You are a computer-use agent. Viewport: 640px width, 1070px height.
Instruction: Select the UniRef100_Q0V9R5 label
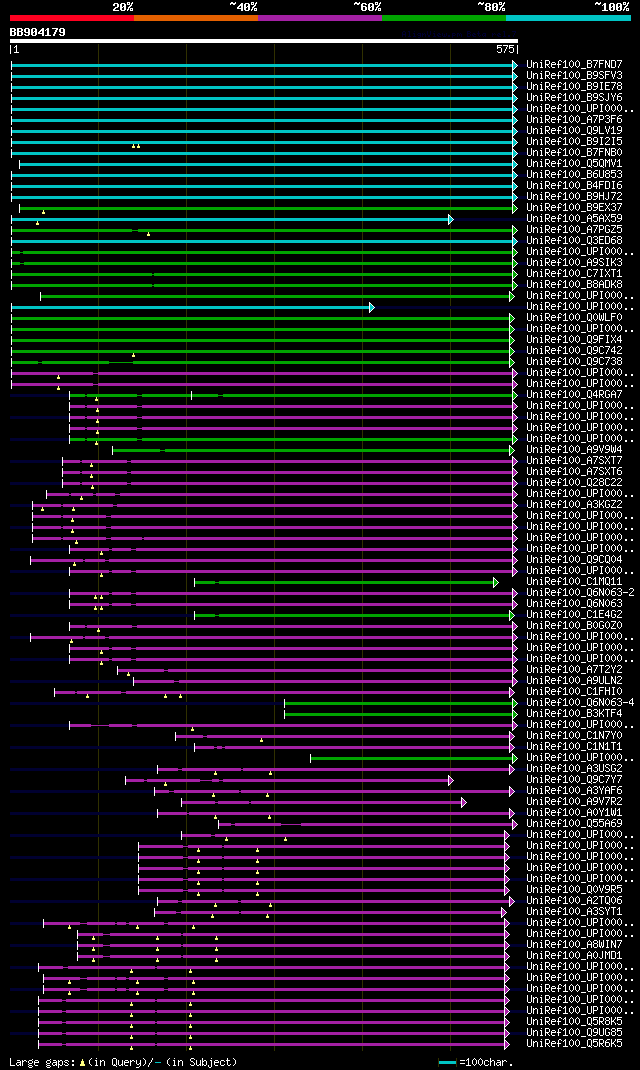[574, 890]
